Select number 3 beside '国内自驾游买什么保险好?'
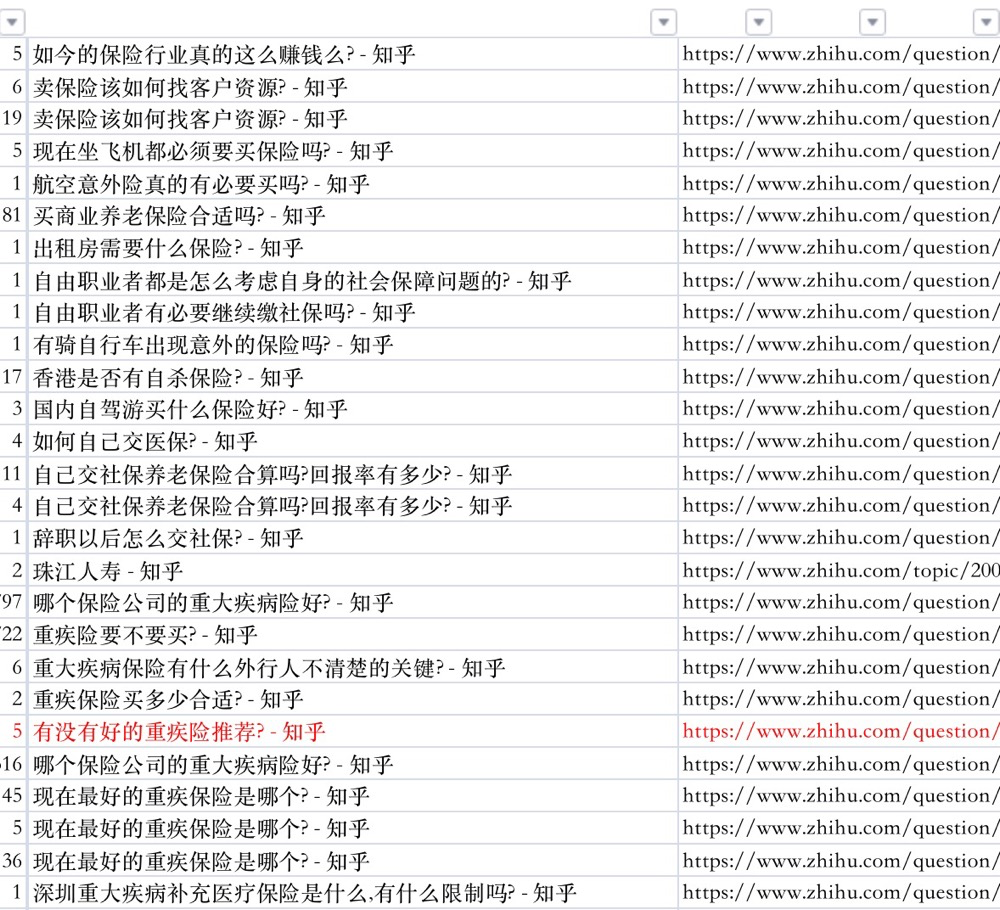Screen dimensions: 1000x910 [17, 409]
